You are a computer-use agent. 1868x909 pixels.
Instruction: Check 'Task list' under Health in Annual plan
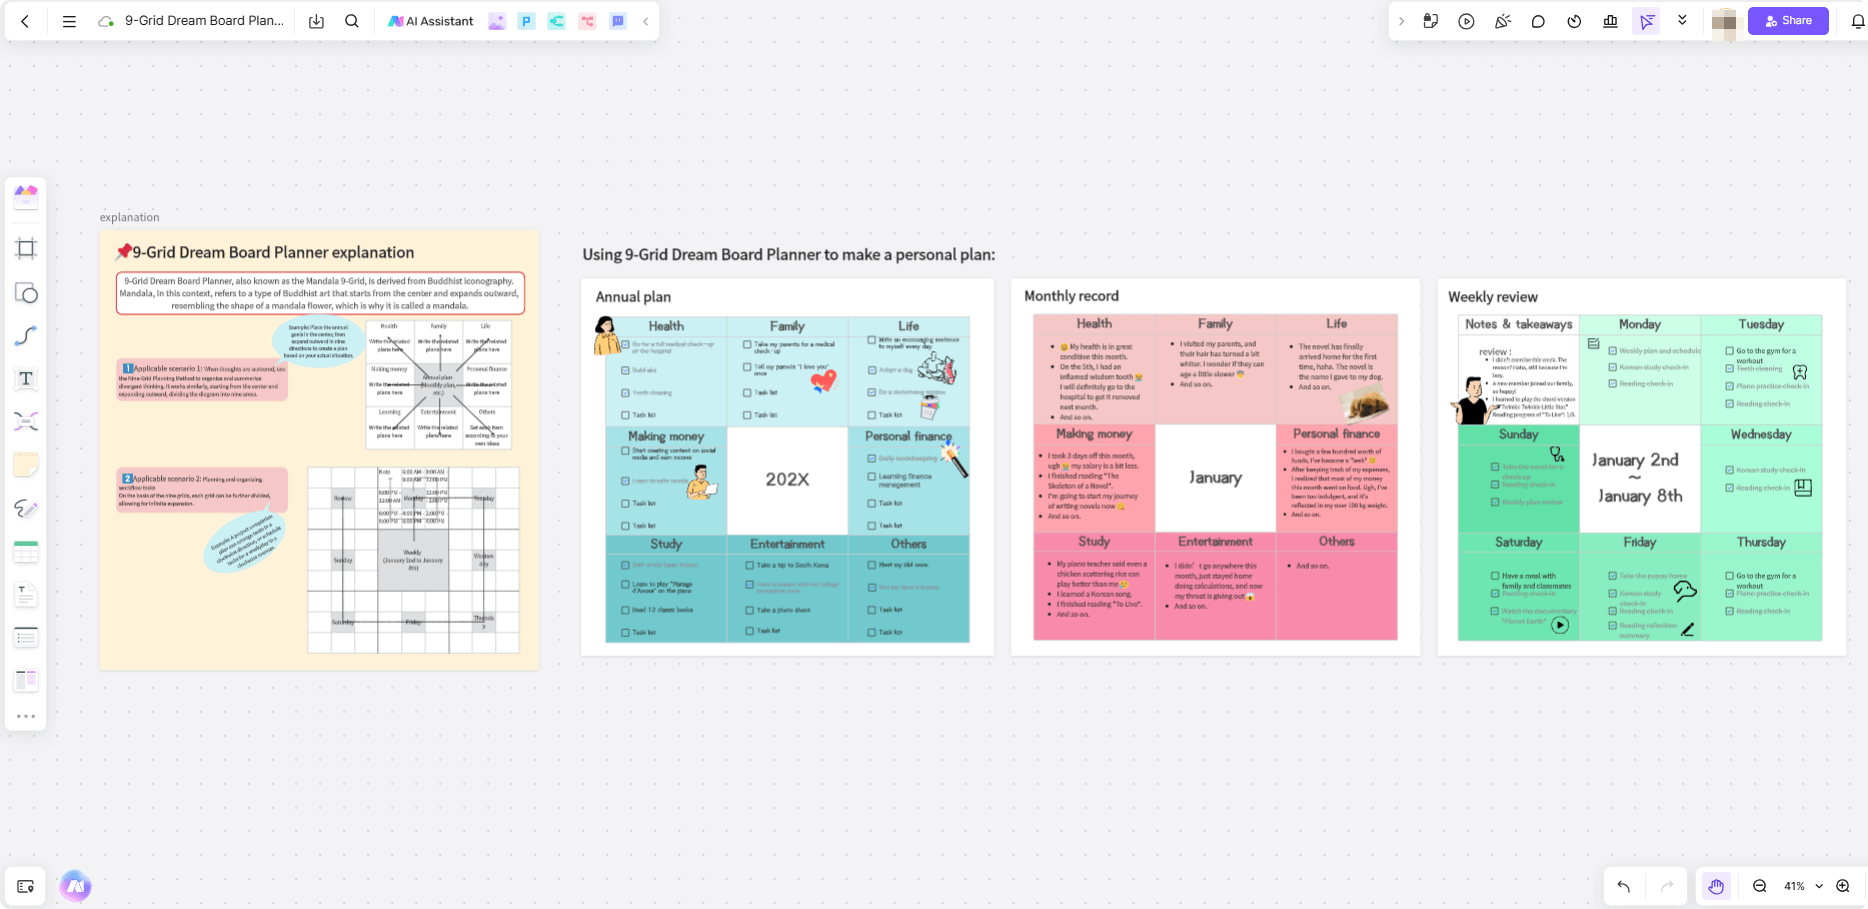tap(626, 416)
